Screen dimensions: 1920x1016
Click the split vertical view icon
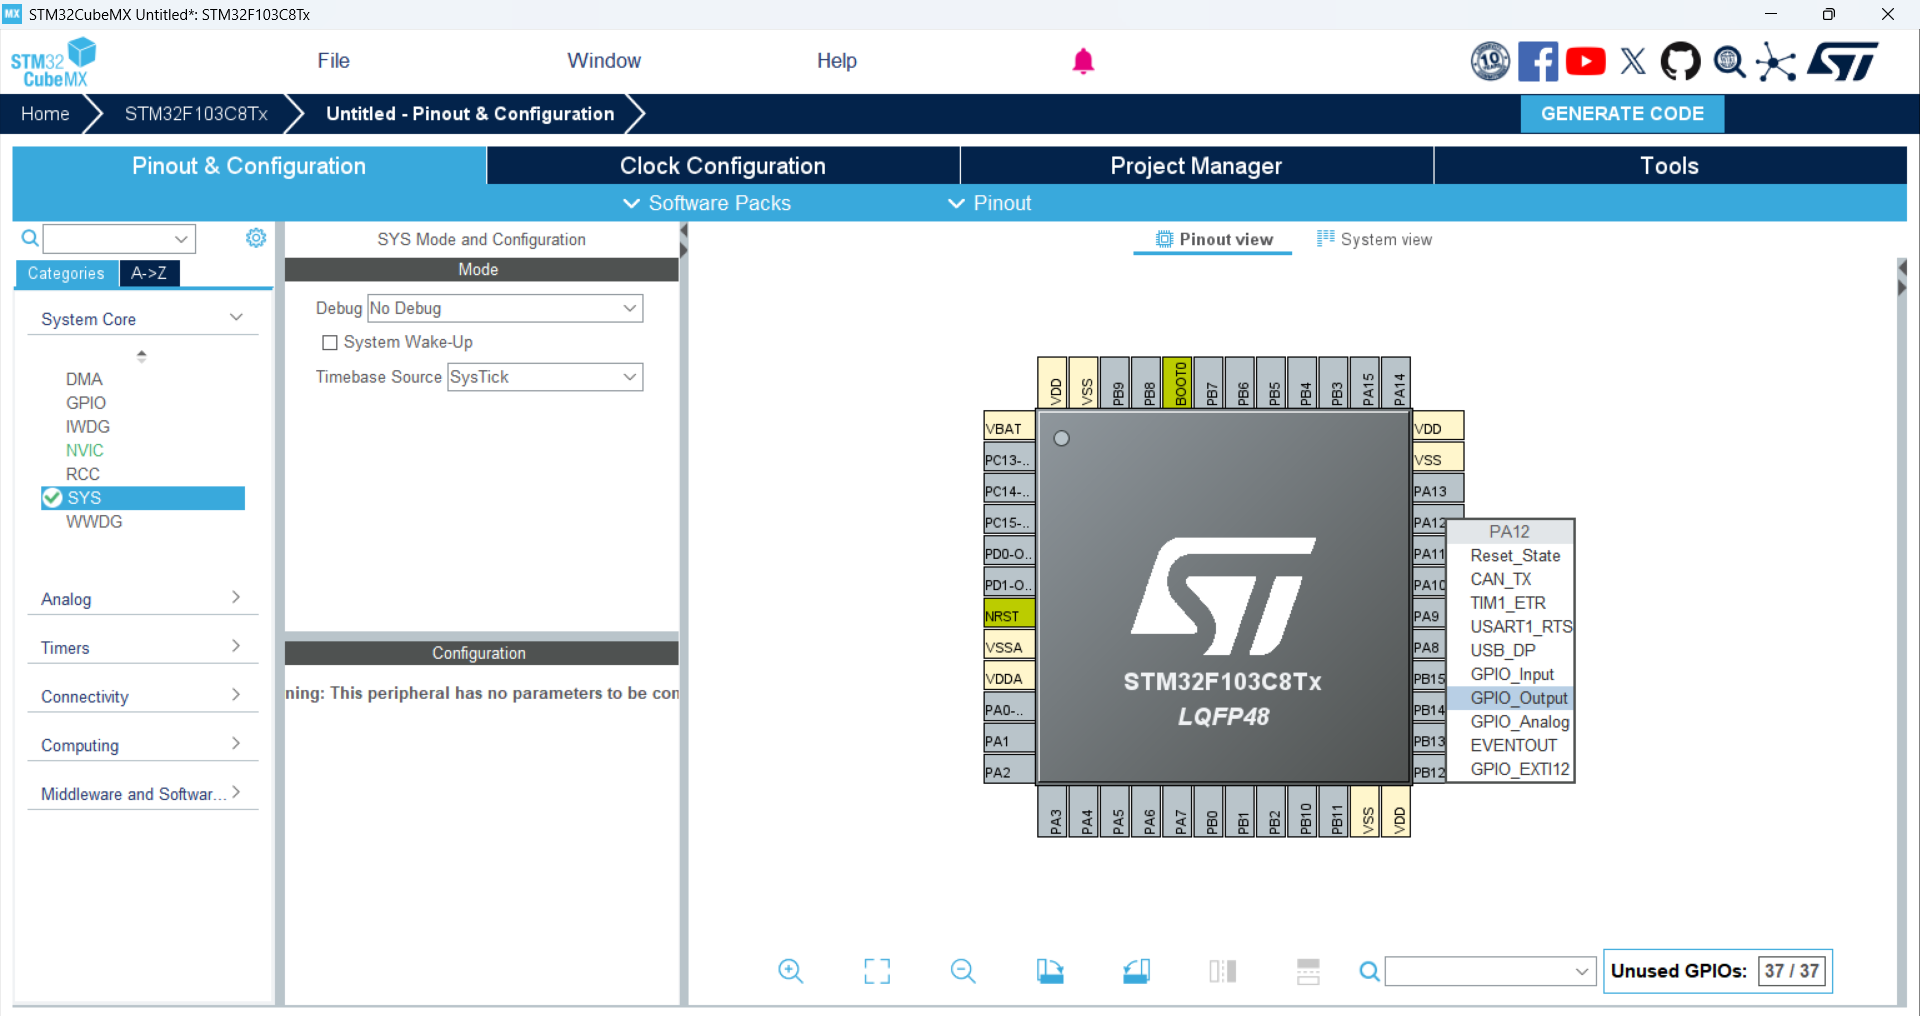coord(1222,971)
